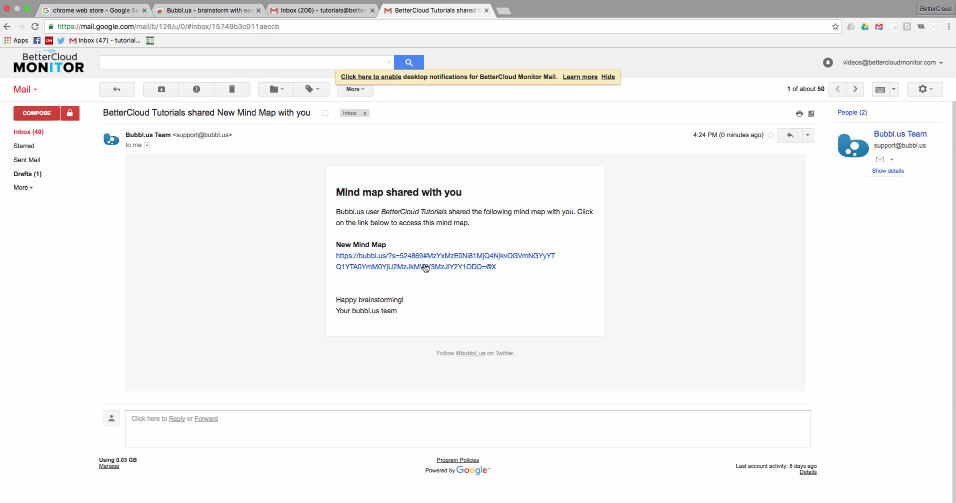
Task: Click the email envelope icon in contact card
Action: tap(880, 159)
